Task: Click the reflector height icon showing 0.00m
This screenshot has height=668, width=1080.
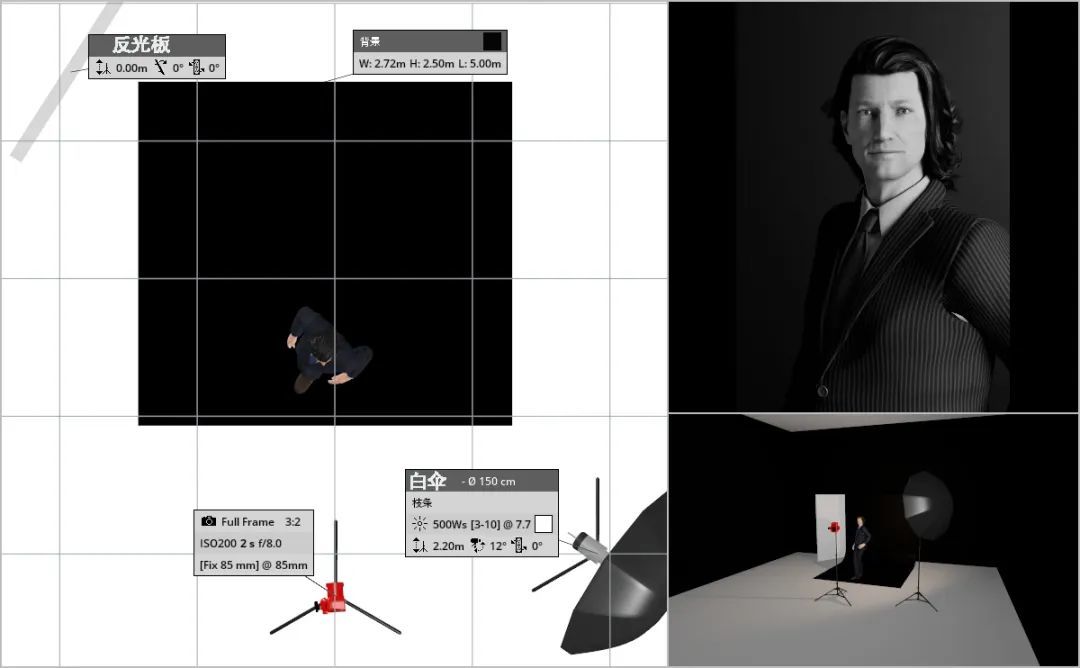Action: [103, 67]
